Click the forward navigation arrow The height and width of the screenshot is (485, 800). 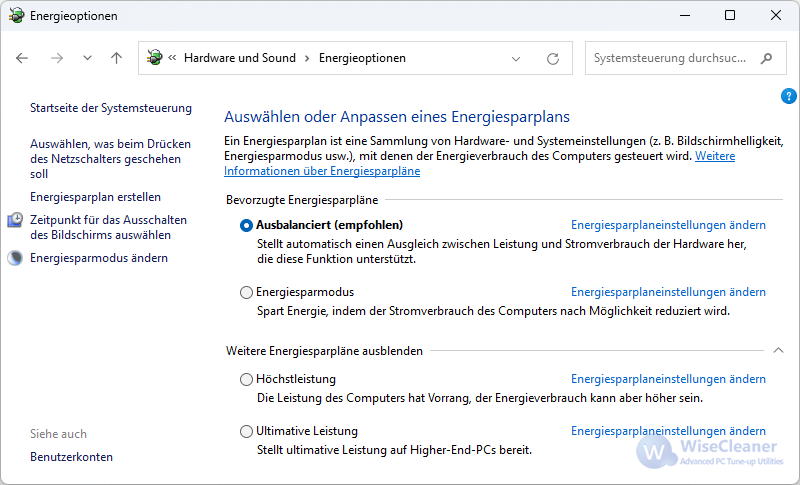tap(57, 58)
